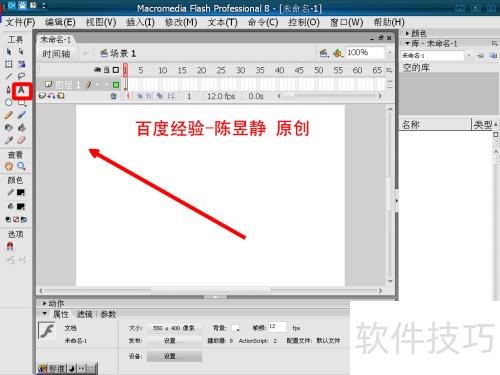The image size is (500, 375).
Task: Click Insert Layer Folder button
Action: click(61, 96)
